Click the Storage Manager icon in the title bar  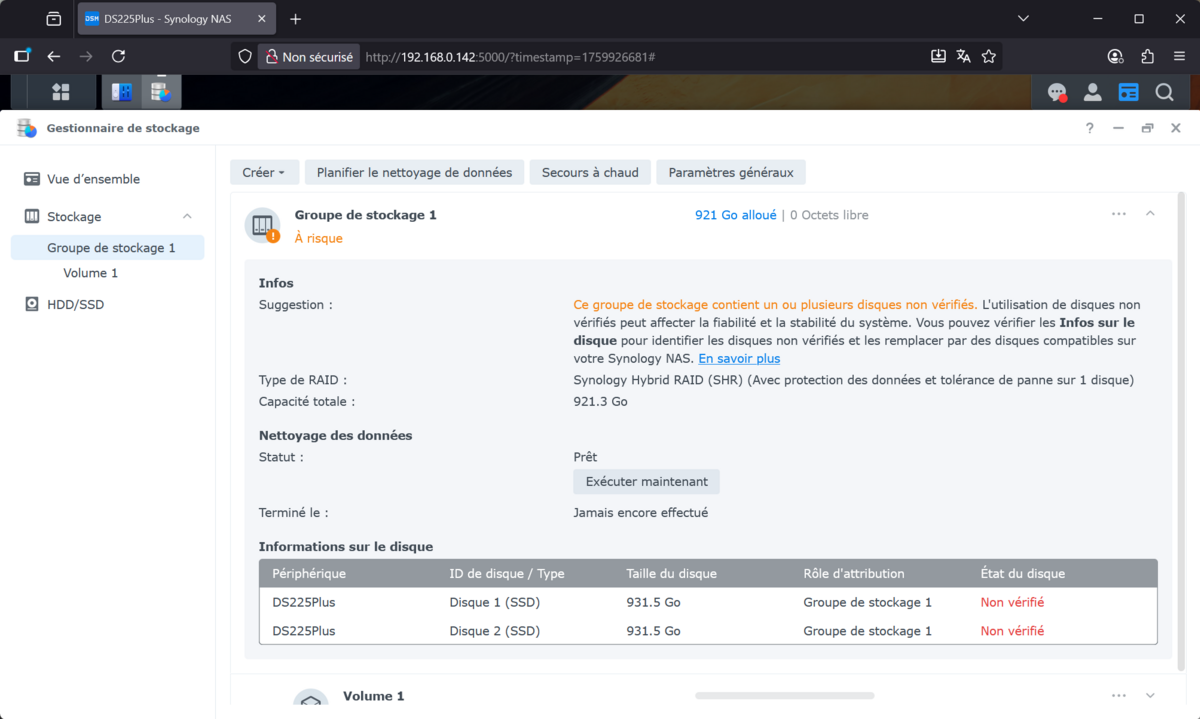click(26, 128)
